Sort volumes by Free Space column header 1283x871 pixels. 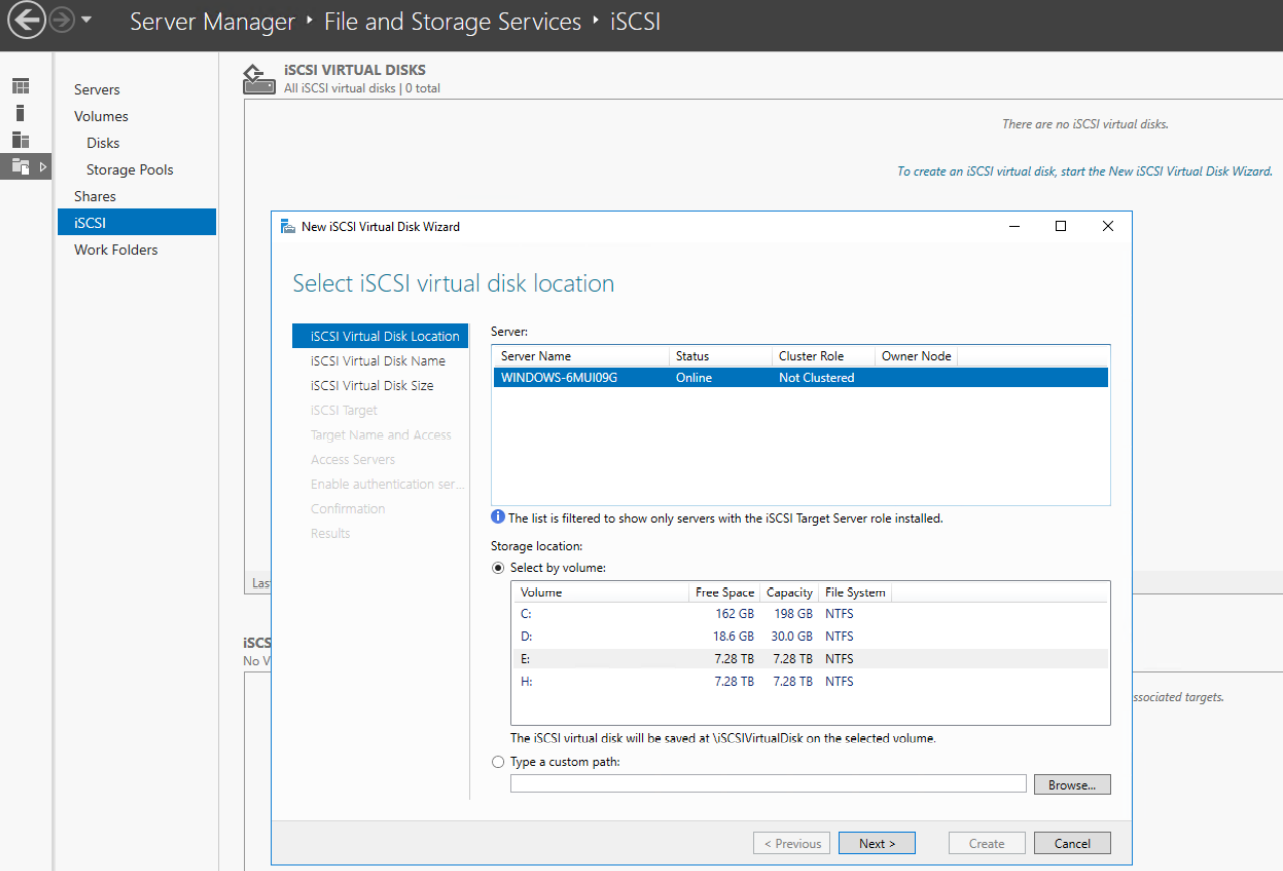coord(724,592)
